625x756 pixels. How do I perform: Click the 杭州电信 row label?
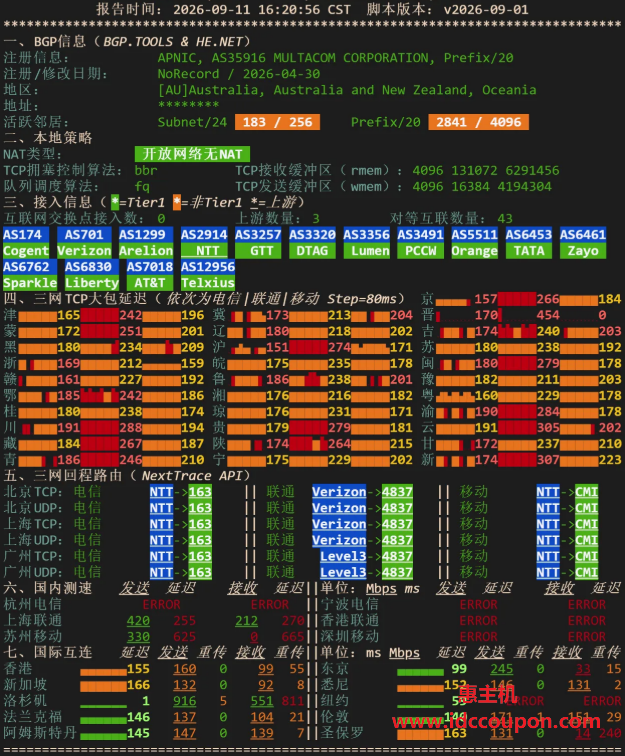click(32, 604)
